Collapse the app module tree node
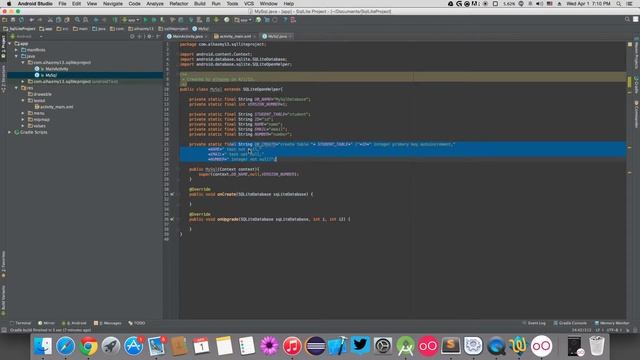The height and width of the screenshot is (360, 640). pyautogui.click(x=10, y=44)
